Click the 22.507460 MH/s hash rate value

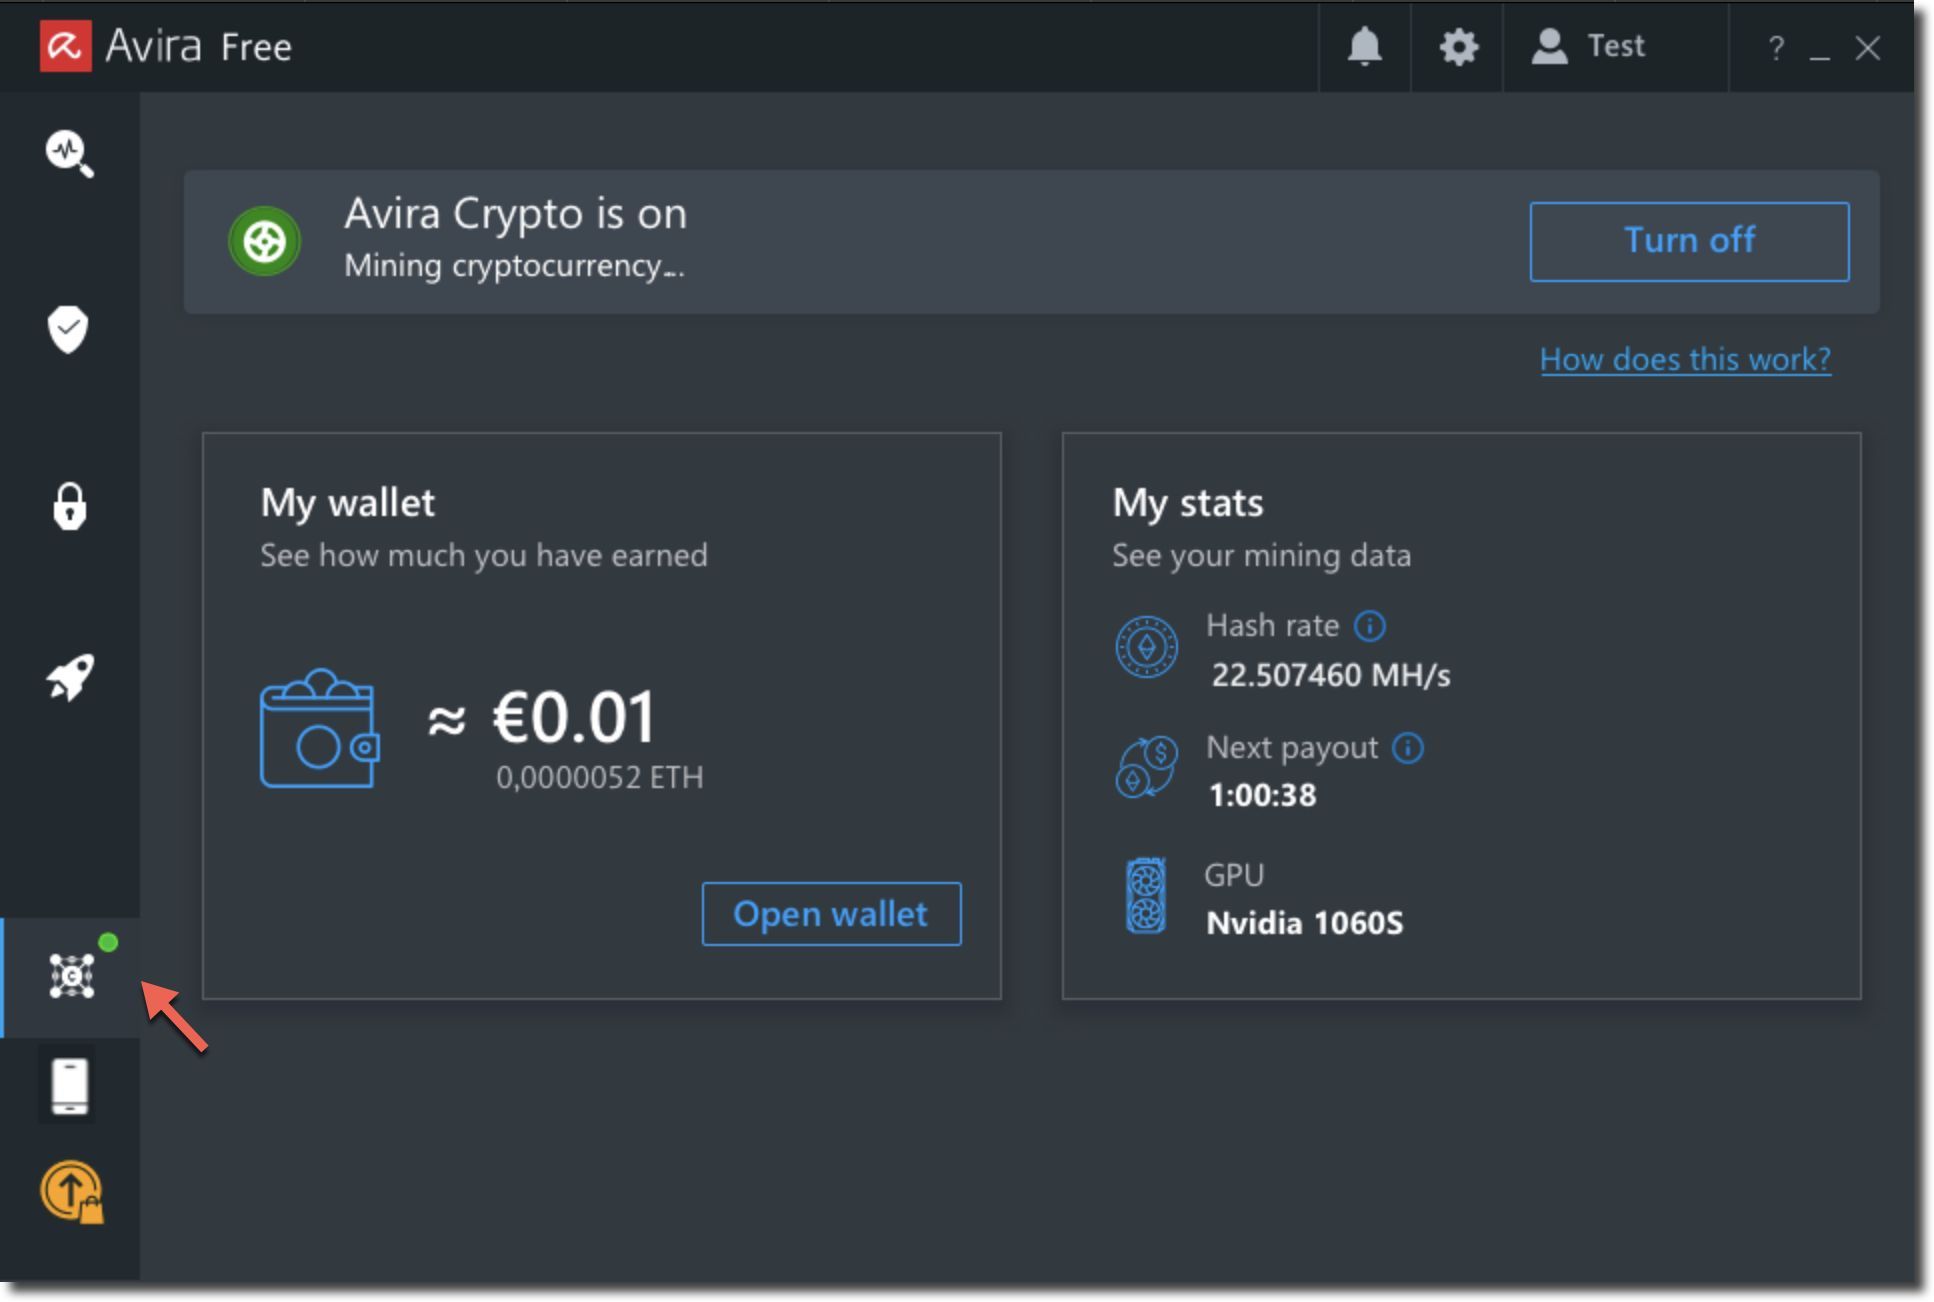[x=1331, y=675]
